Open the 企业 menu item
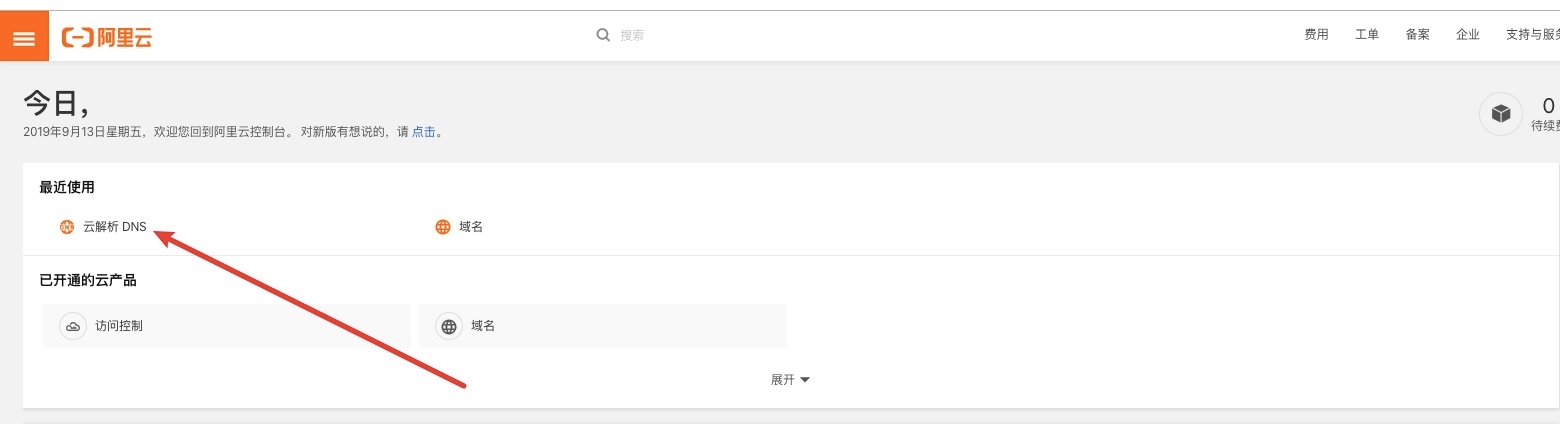1560x424 pixels. (x=1468, y=35)
